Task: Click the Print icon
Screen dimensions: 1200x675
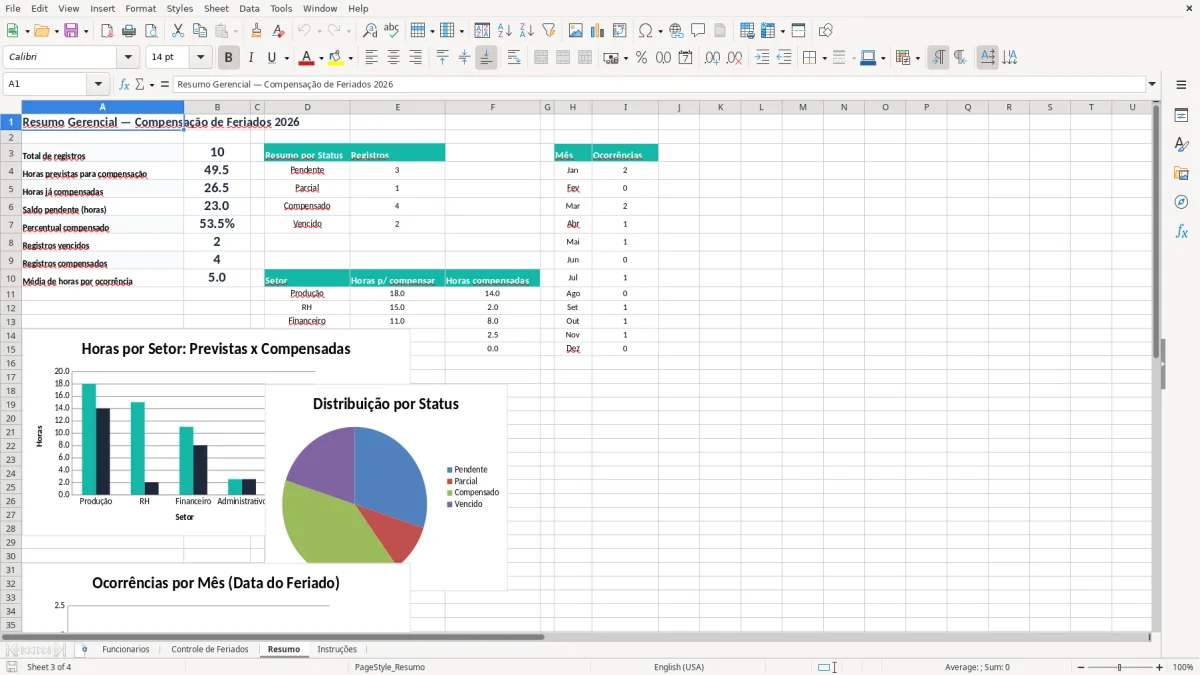Action: click(128, 31)
